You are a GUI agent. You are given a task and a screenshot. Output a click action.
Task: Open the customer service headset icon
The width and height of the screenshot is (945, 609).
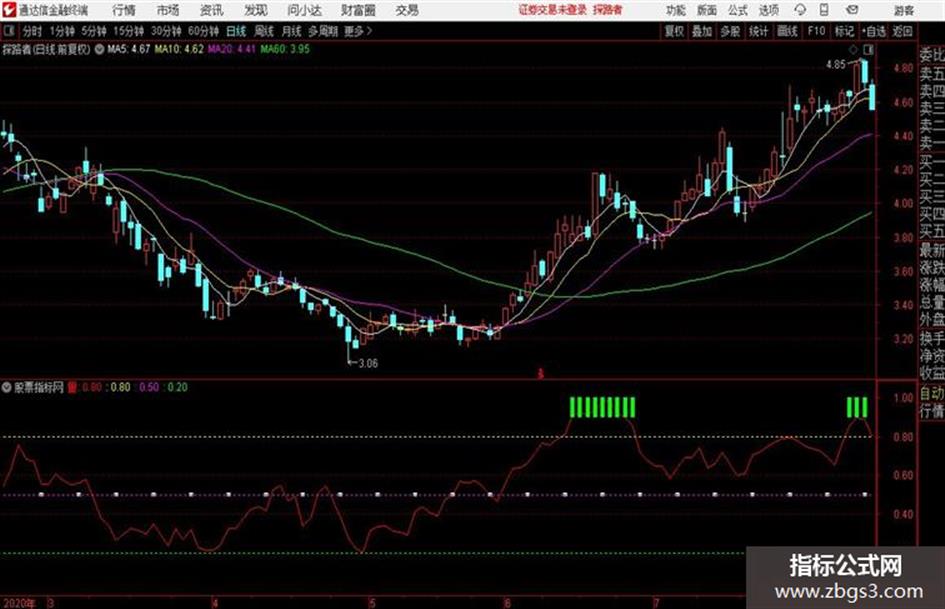800,10
